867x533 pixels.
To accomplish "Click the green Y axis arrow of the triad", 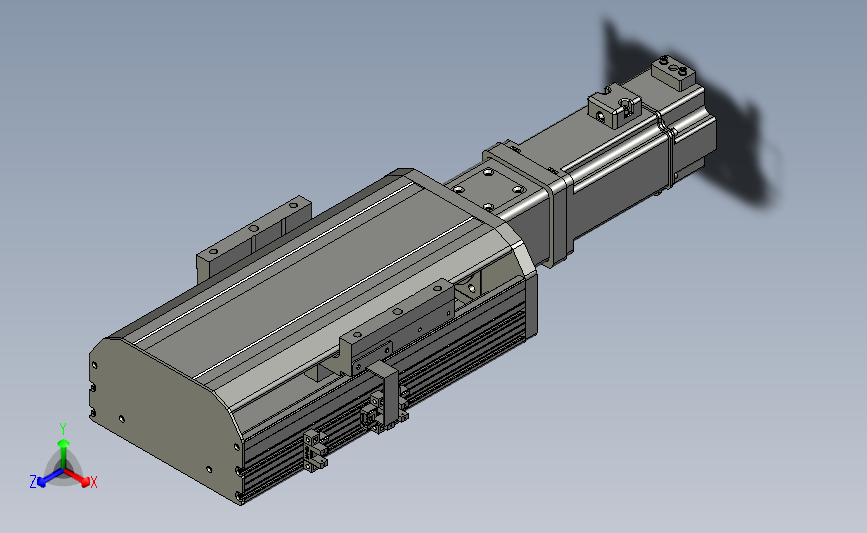I will 64,453.
